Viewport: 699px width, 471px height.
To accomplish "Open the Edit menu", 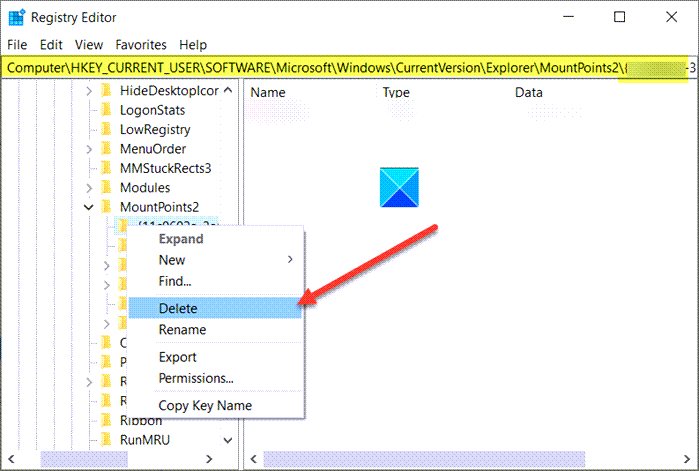I will (x=51, y=45).
